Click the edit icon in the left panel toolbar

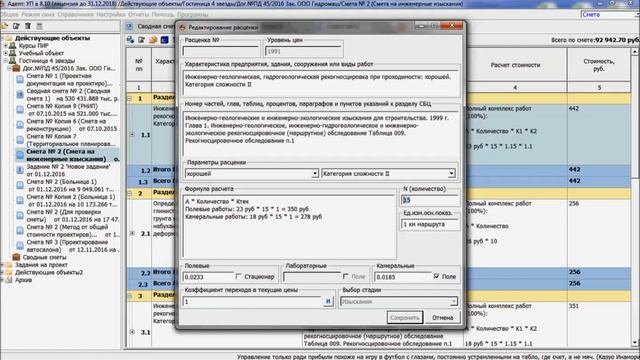click(x=16, y=26)
